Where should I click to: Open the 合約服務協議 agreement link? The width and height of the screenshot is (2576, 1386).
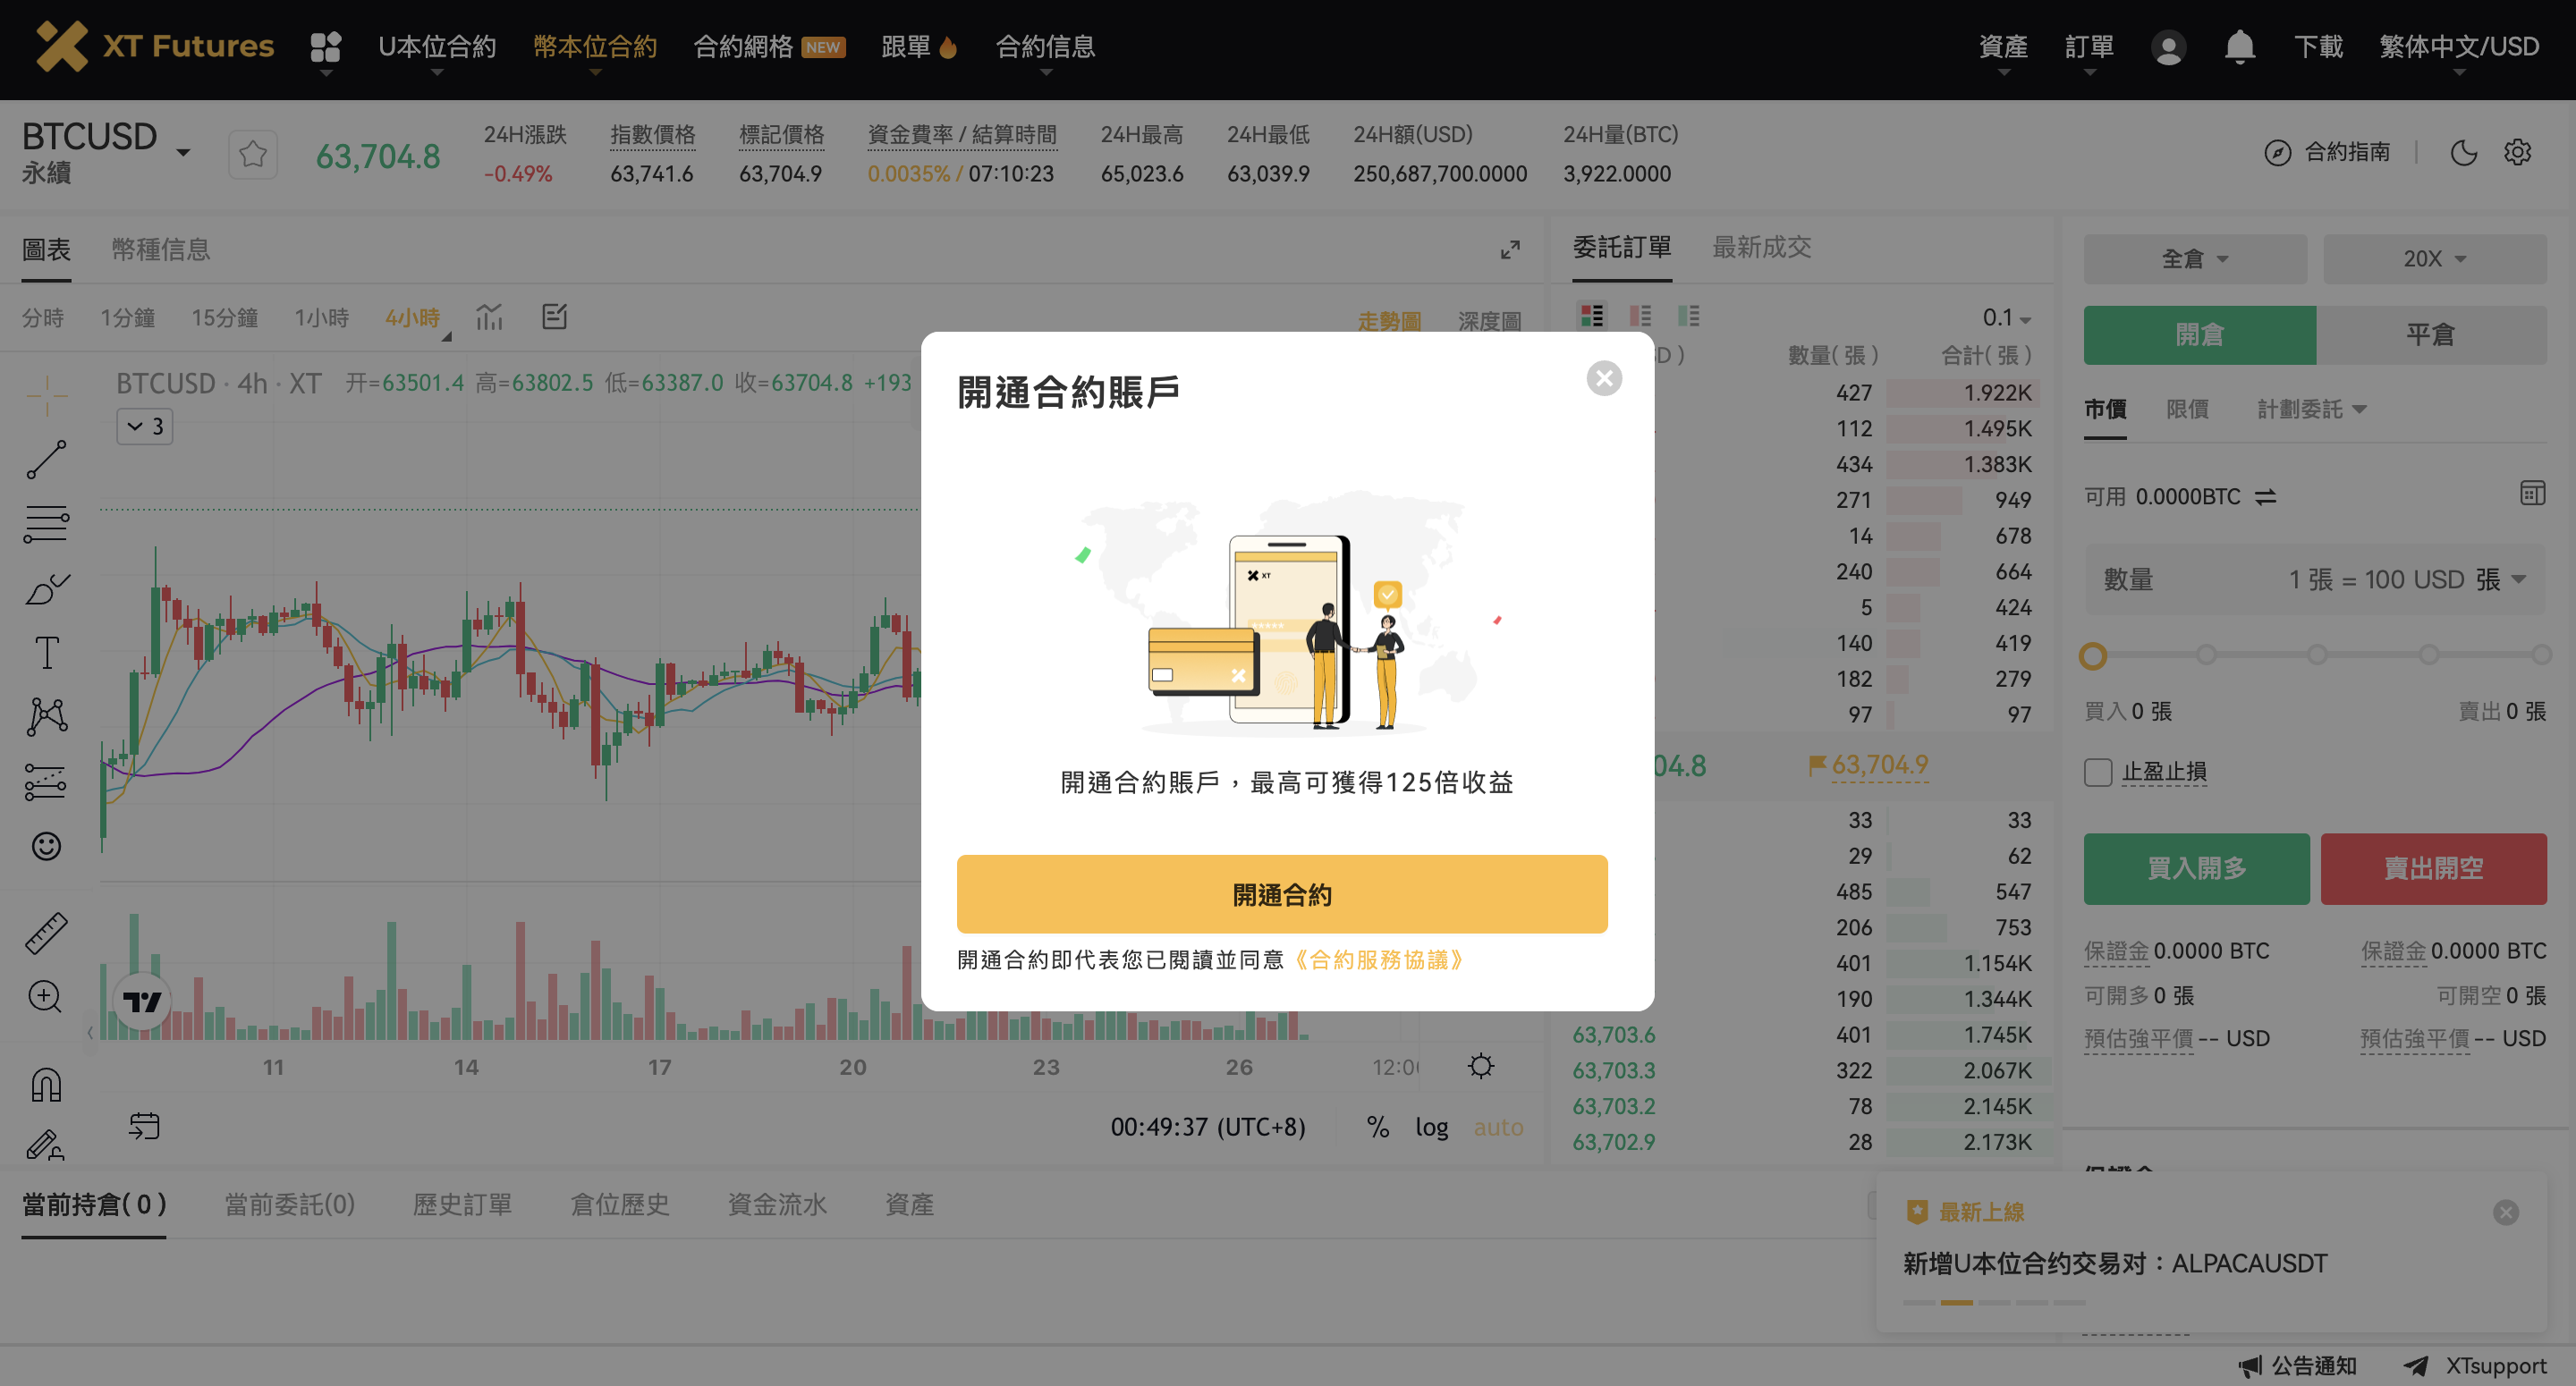(x=1379, y=960)
